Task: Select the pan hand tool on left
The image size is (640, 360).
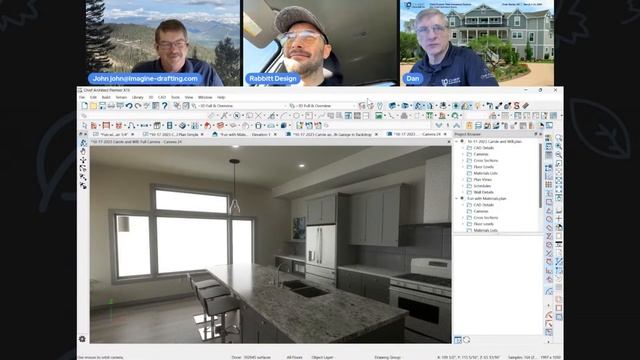Action: coord(83,151)
